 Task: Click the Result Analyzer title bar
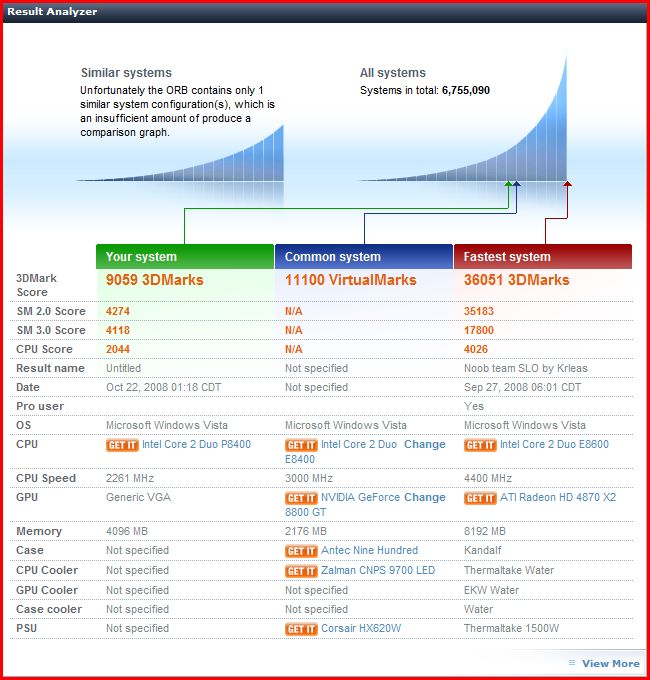pyautogui.click(x=325, y=12)
